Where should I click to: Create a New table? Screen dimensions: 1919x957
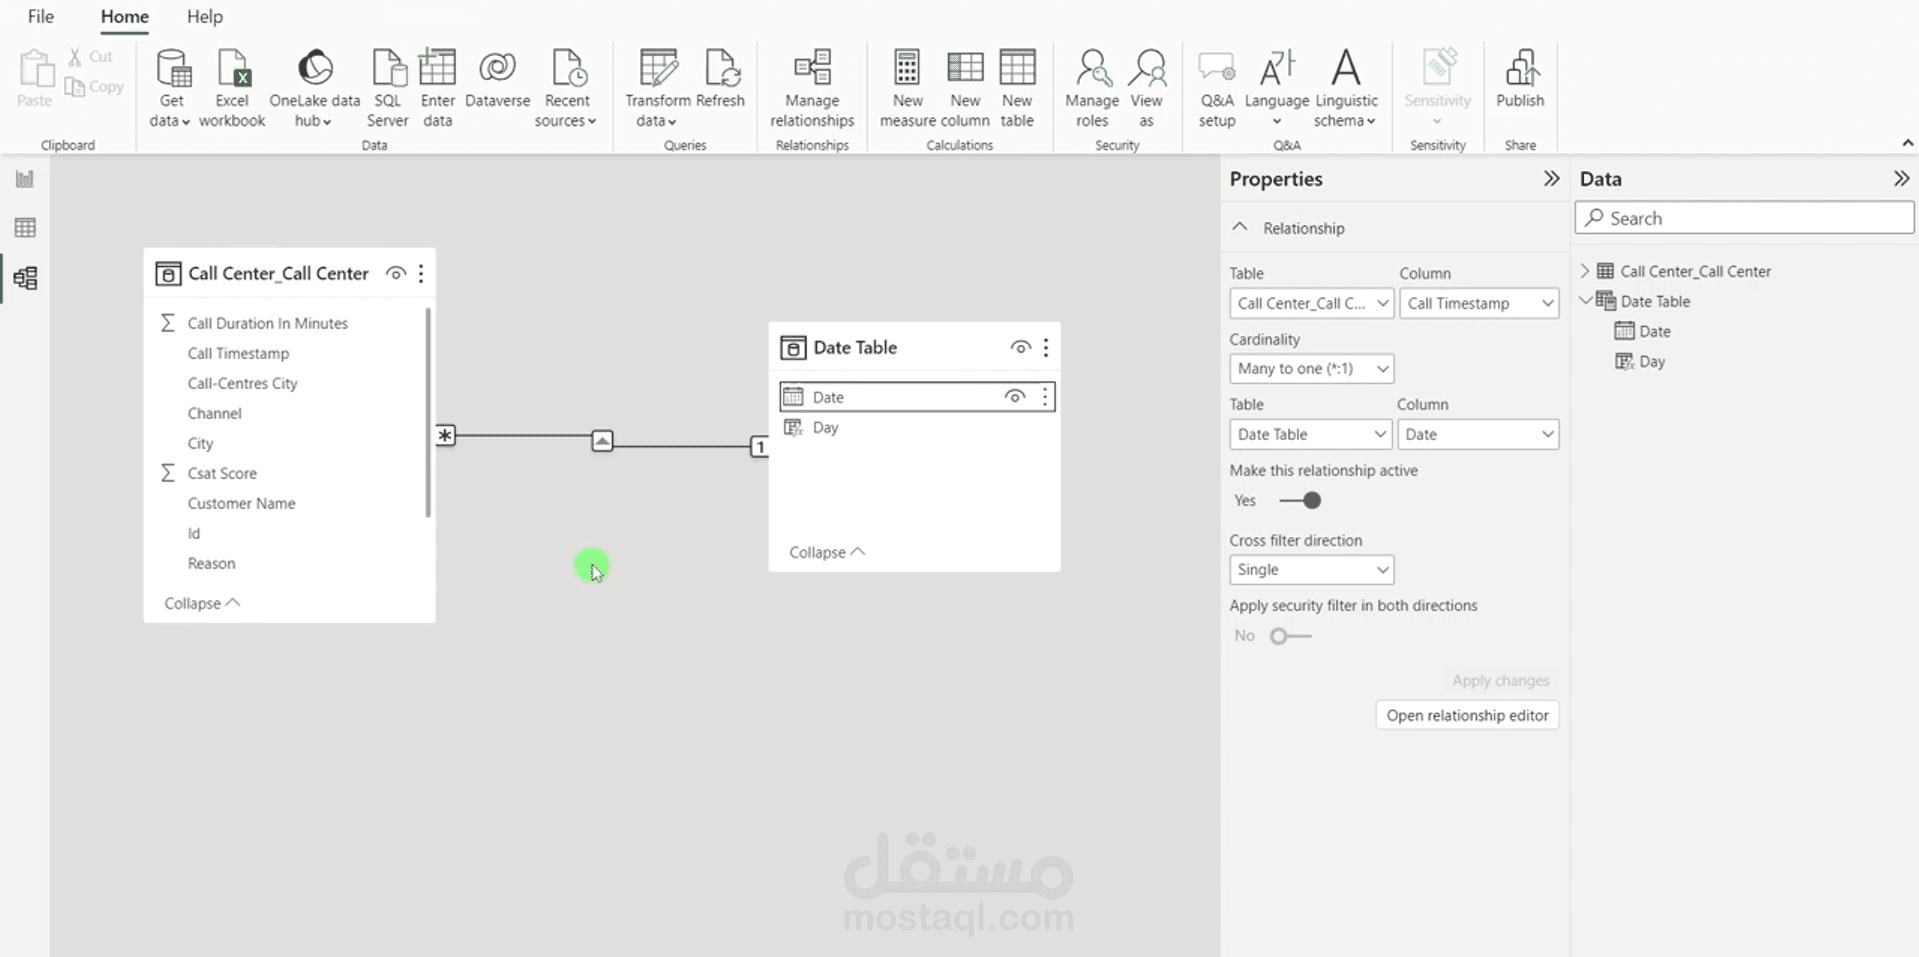1017,89
